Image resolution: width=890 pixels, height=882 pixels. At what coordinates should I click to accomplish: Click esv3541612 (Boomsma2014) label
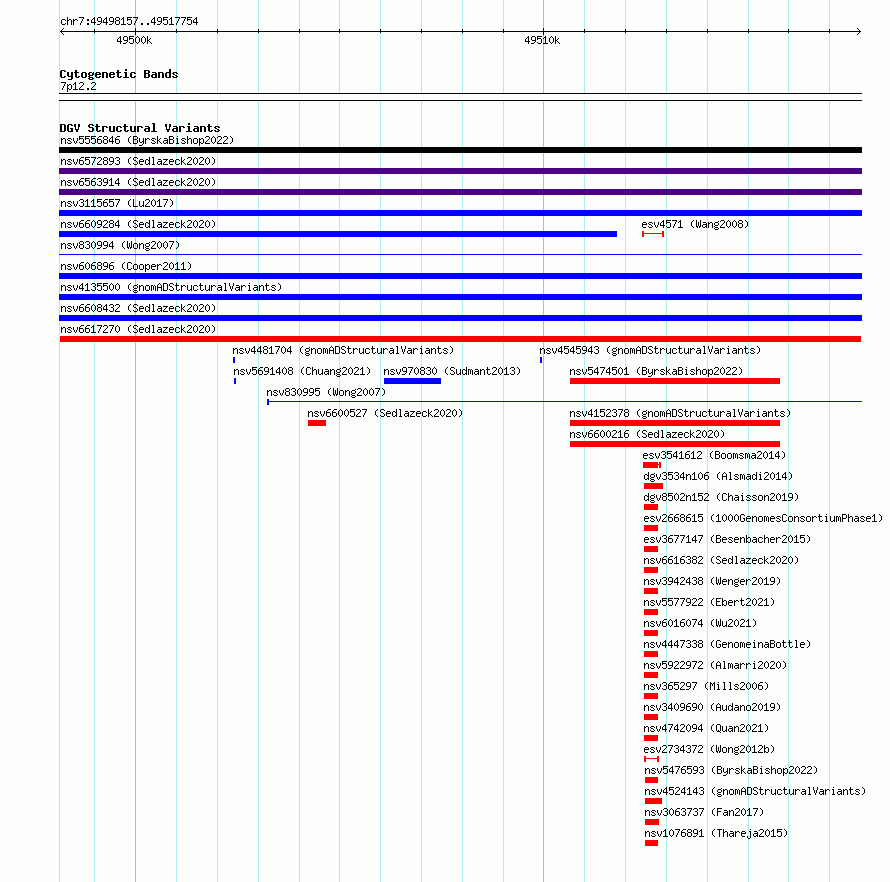click(x=714, y=455)
